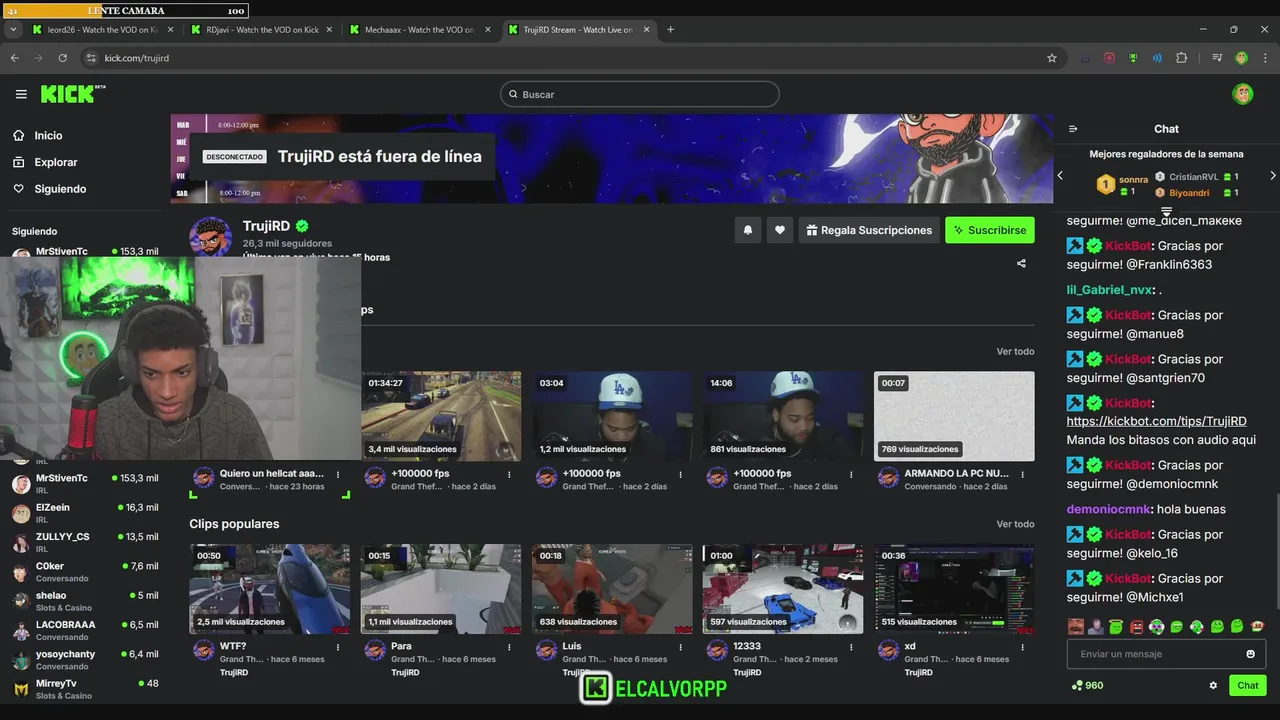The image size is (1280, 720).
Task: Click the 960 channel points icon
Action: [x=1077, y=686]
